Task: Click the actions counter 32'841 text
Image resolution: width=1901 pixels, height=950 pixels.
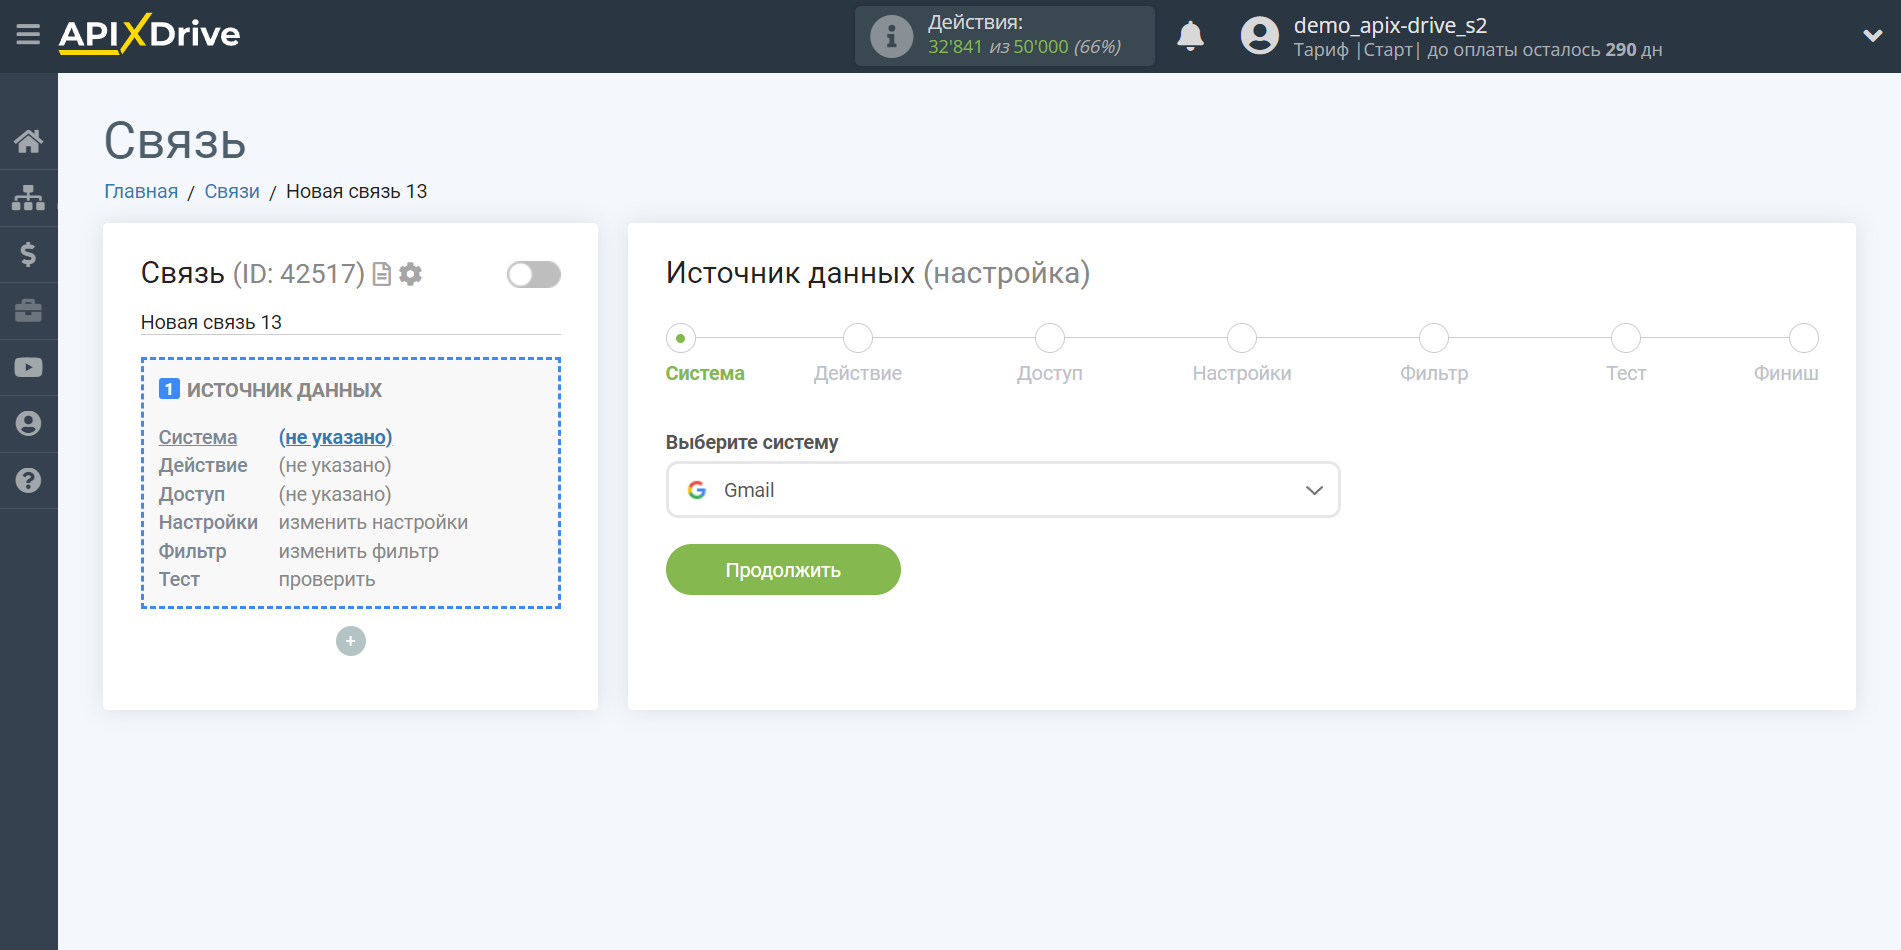Action: (x=955, y=47)
